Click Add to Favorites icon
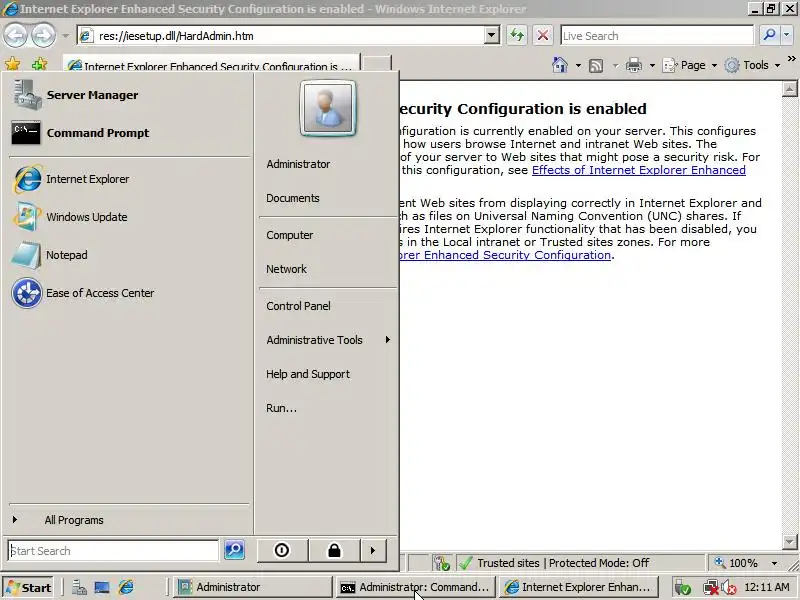The height and width of the screenshot is (600, 800). (39, 64)
